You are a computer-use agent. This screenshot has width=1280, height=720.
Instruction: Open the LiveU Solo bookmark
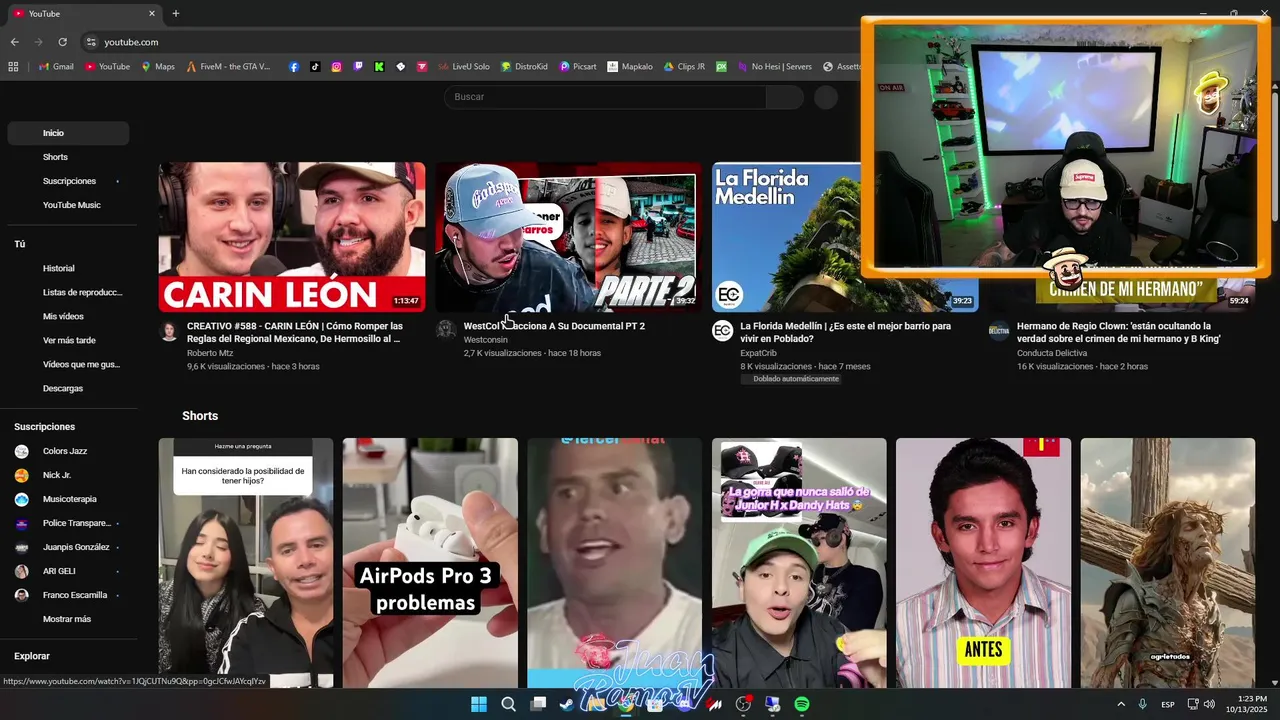[x=463, y=67]
